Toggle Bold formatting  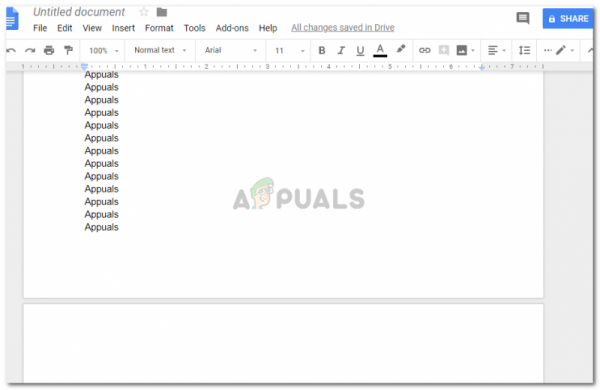322,50
